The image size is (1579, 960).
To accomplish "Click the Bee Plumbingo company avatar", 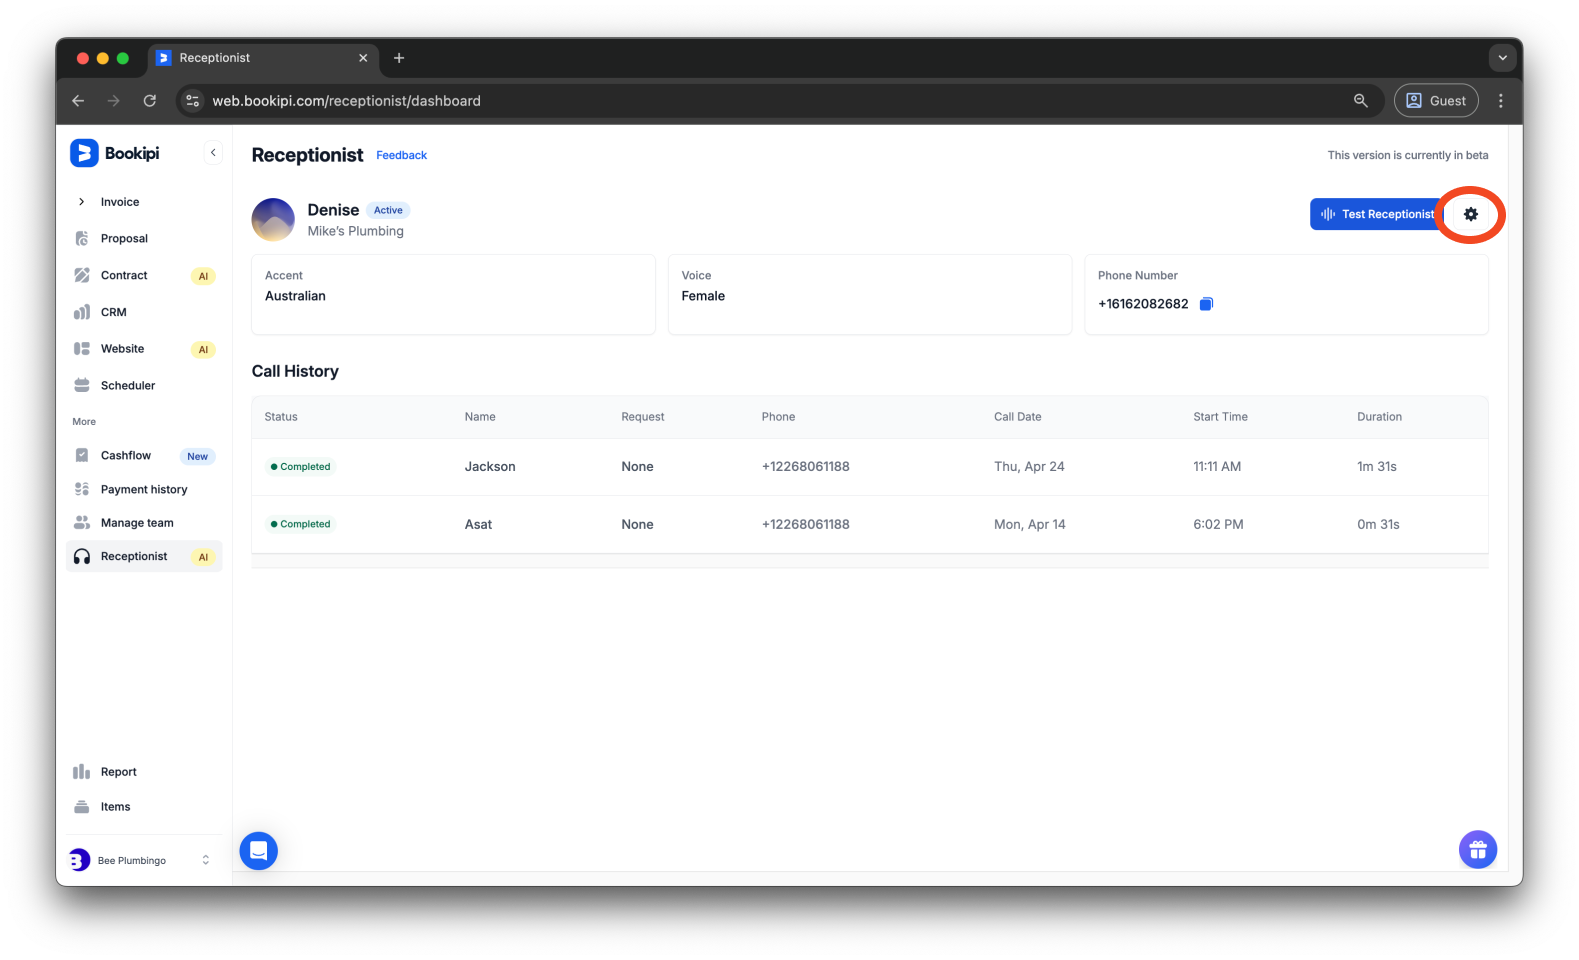I will coord(79,860).
